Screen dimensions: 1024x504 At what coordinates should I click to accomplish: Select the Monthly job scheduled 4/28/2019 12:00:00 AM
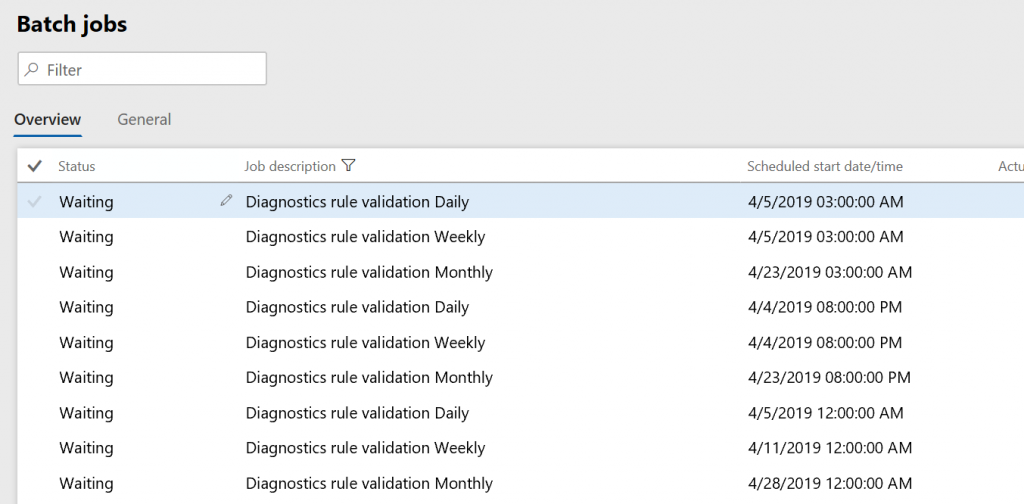coord(369,483)
